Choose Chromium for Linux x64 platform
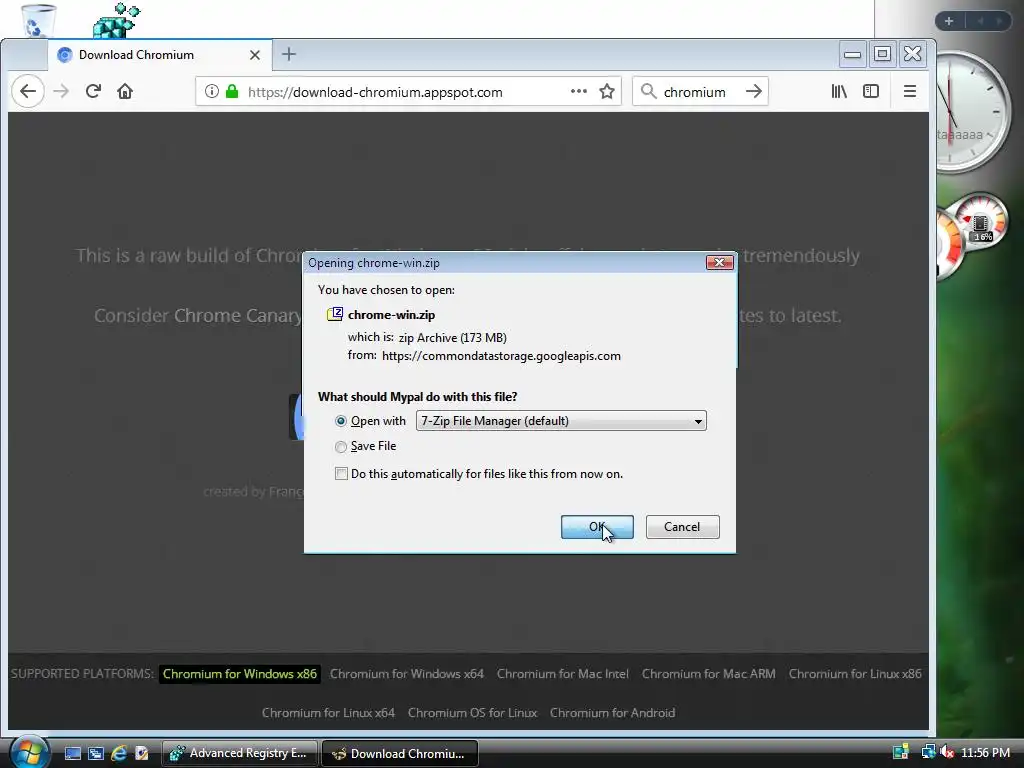The image size is (1024, 768). click(328, 713)
